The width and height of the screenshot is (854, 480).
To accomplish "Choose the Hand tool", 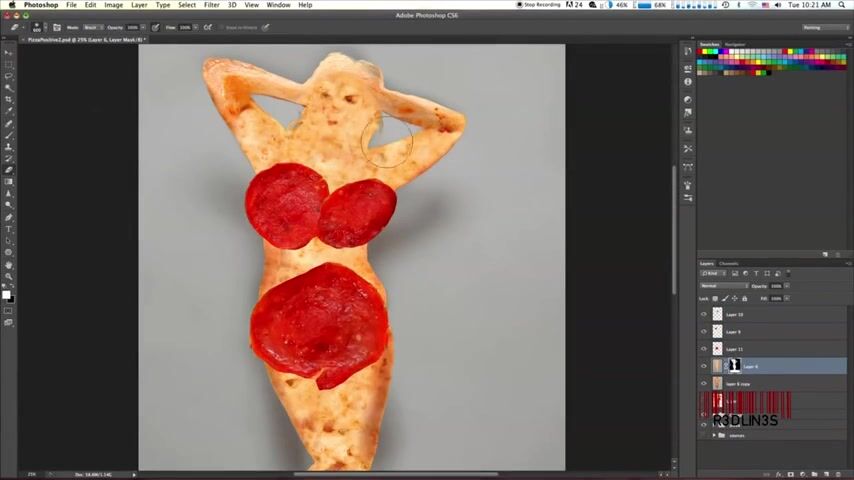I will (9, 264).
